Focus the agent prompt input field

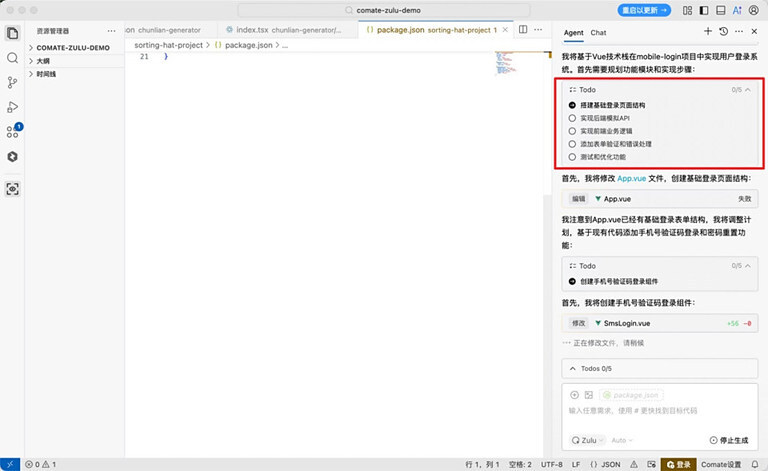click(659, 411)
